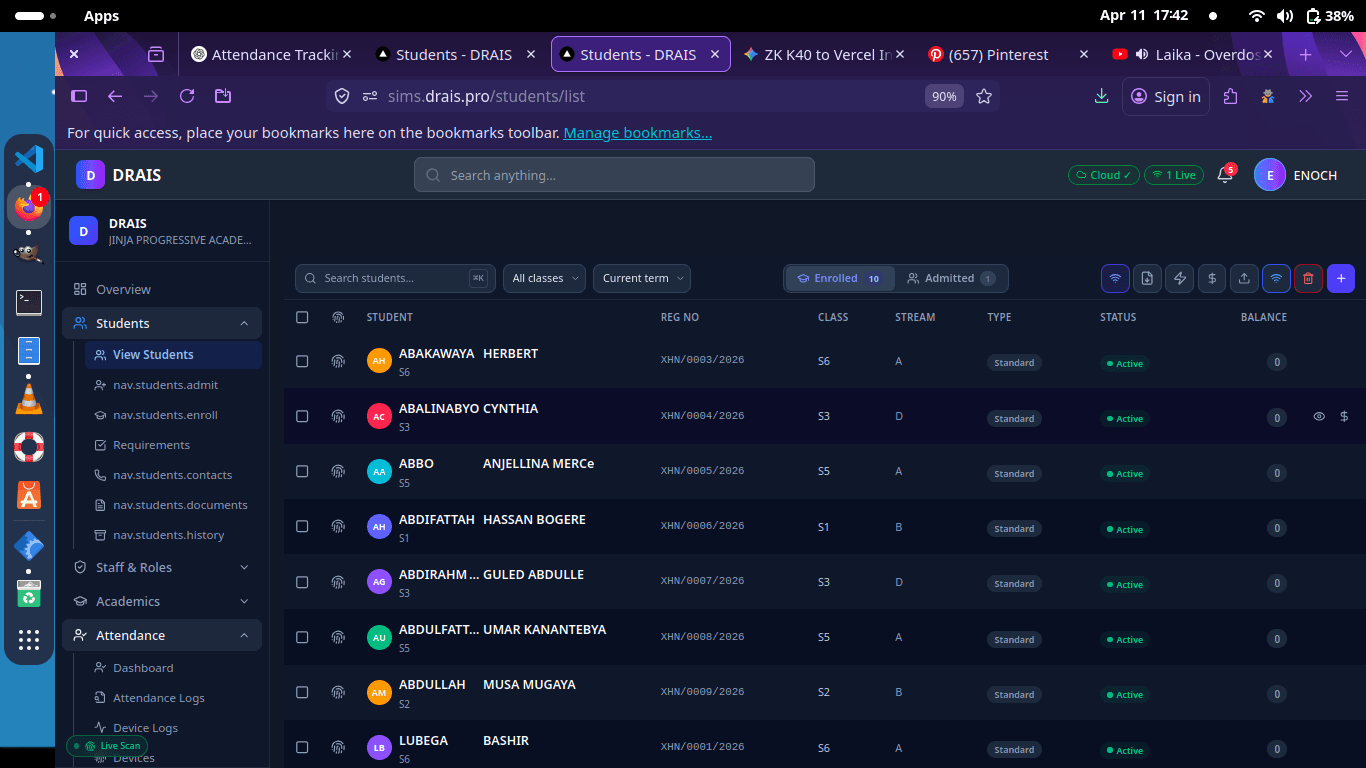This screenshot has height=768, width=1366.
Task: Click the lightning bolt toolbar icon
Action: [x=1180, y=278]
